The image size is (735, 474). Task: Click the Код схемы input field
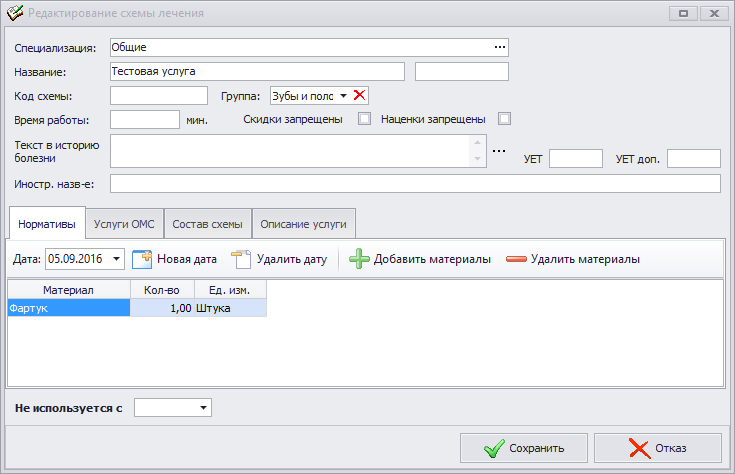tap(159, 96)
